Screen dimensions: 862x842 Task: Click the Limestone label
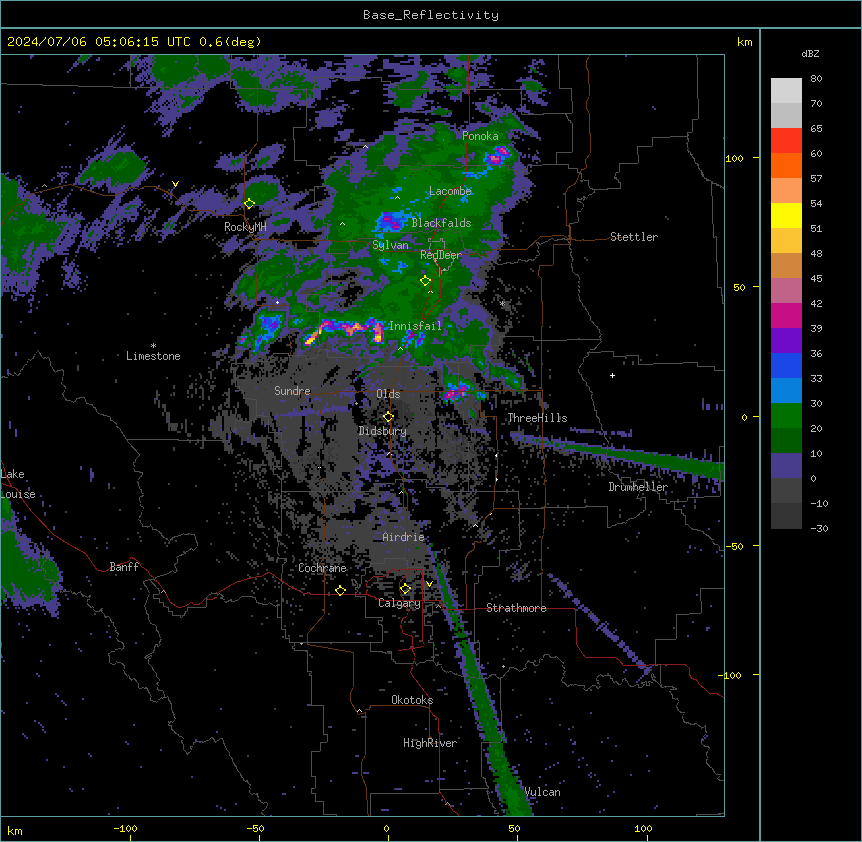[153, 356]
